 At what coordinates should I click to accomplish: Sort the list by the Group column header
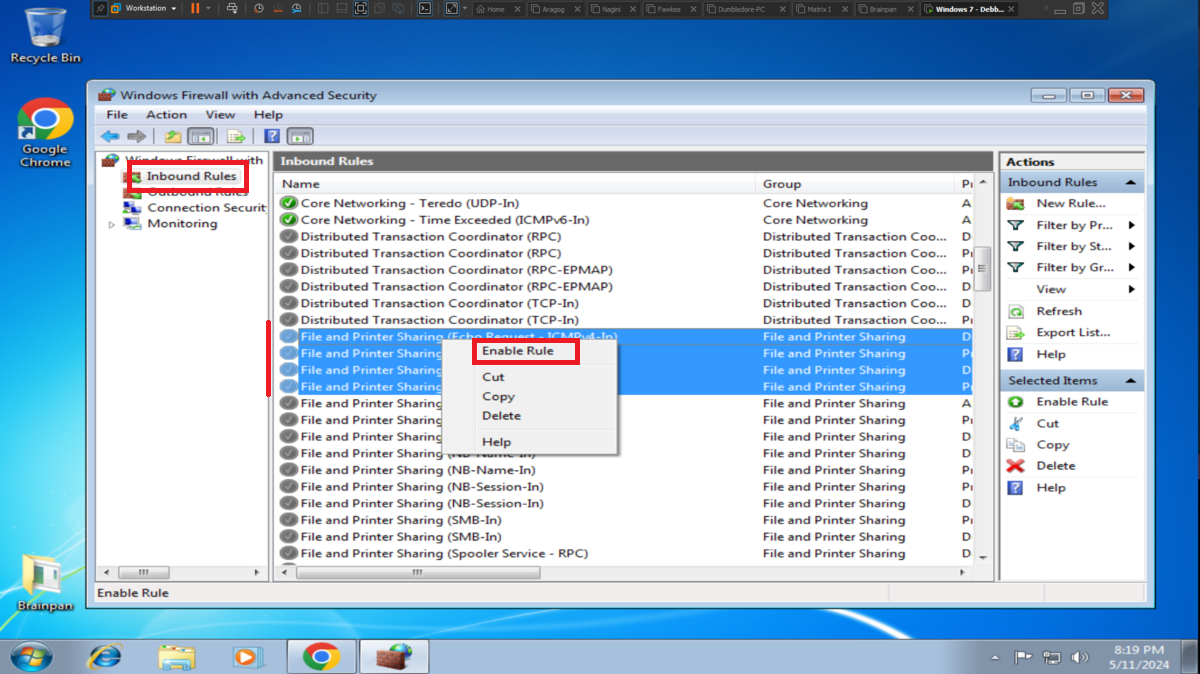(857, 184)
